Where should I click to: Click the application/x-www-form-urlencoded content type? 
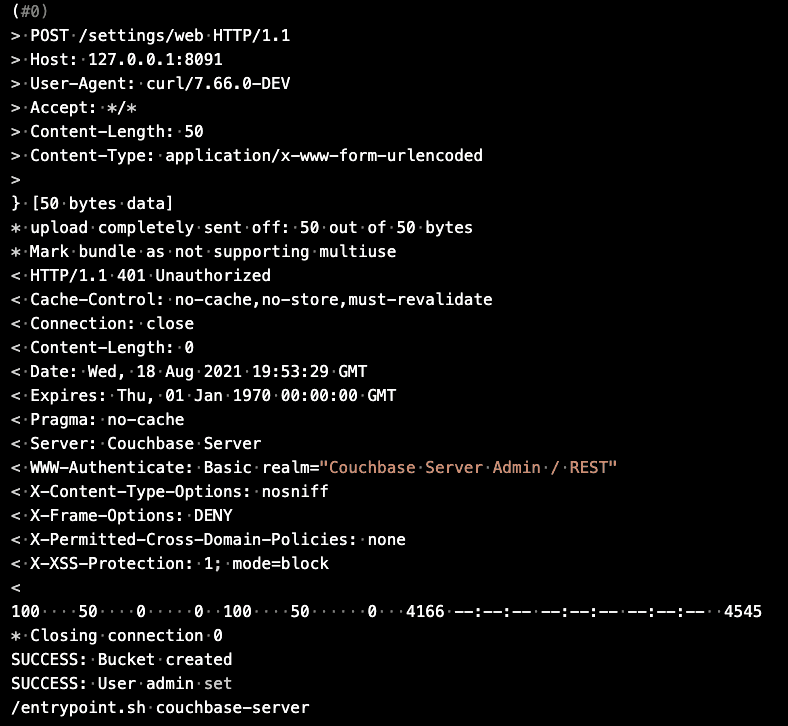(324, 156)
